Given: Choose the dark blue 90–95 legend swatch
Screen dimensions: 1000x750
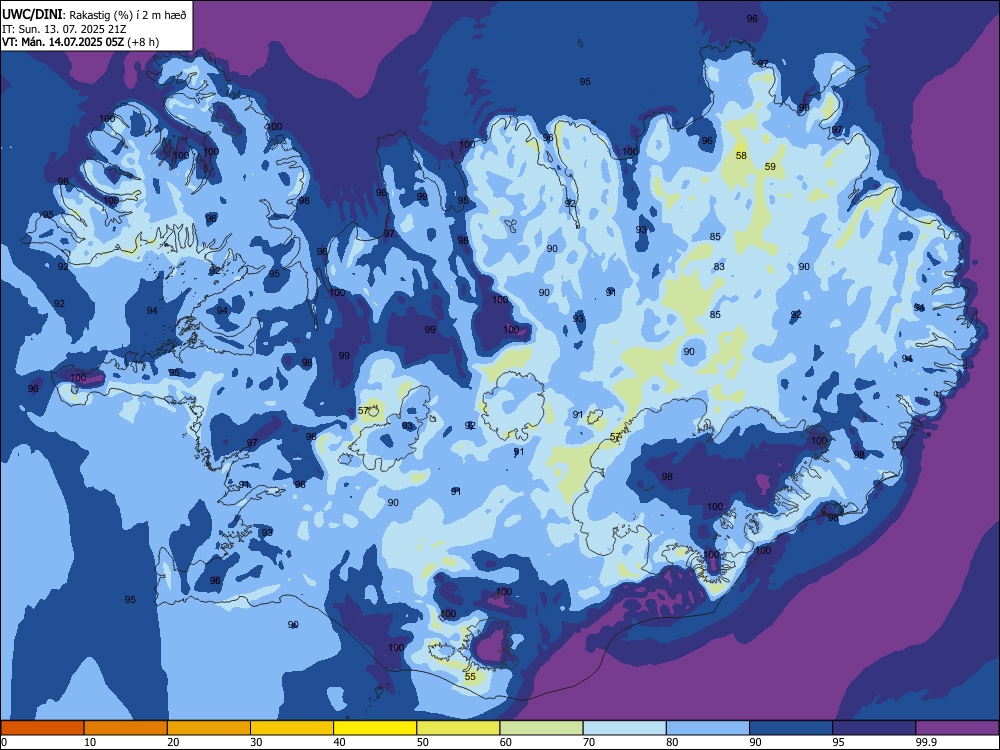Looking at the screenshot, I should click(x=791, y=728).
